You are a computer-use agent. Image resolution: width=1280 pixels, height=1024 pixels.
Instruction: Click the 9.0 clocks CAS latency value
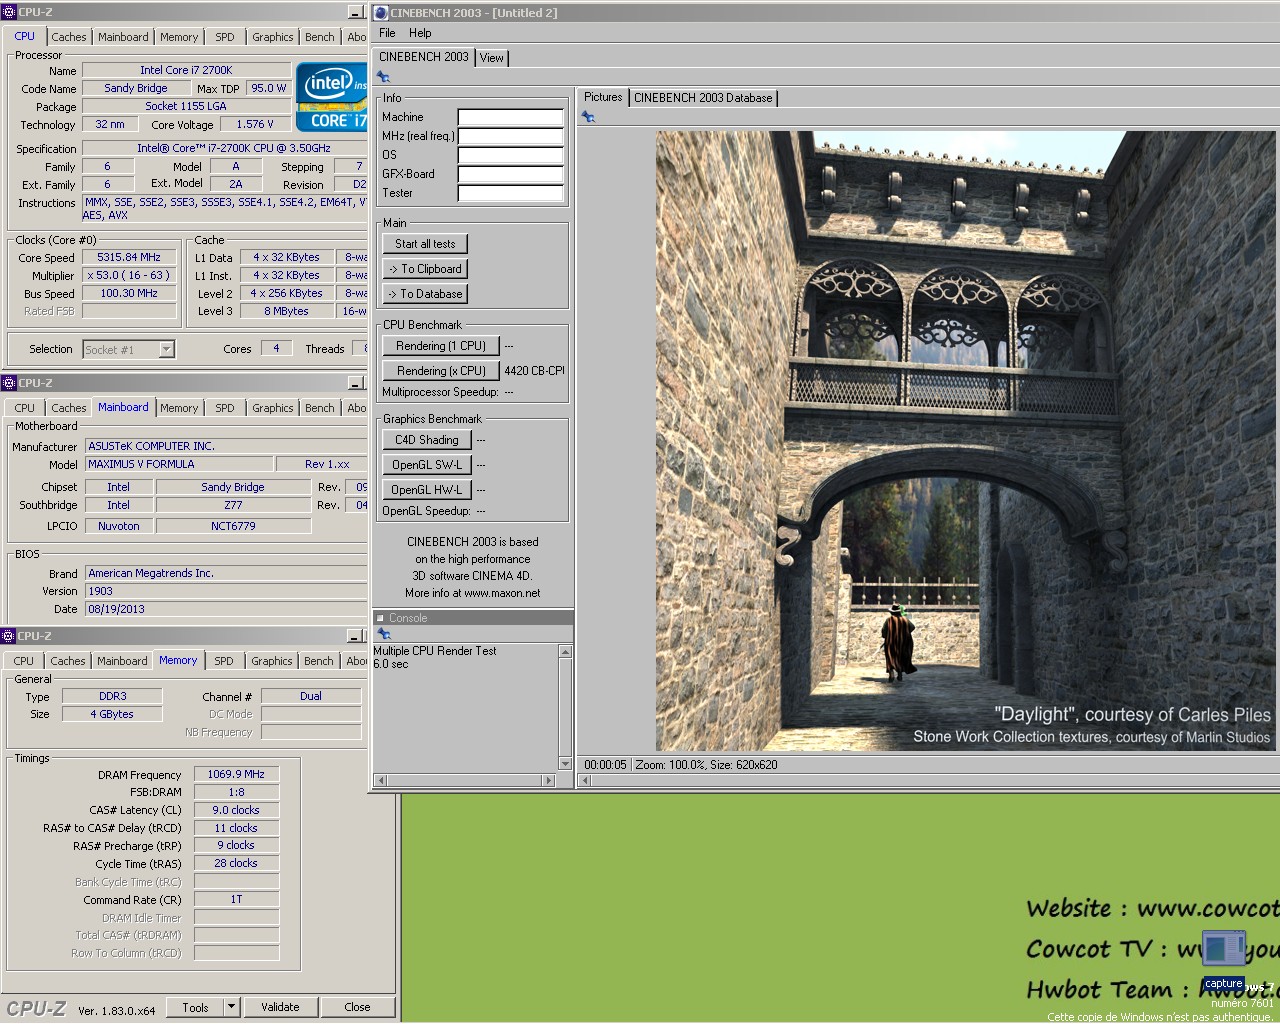(x=236, y=810)
